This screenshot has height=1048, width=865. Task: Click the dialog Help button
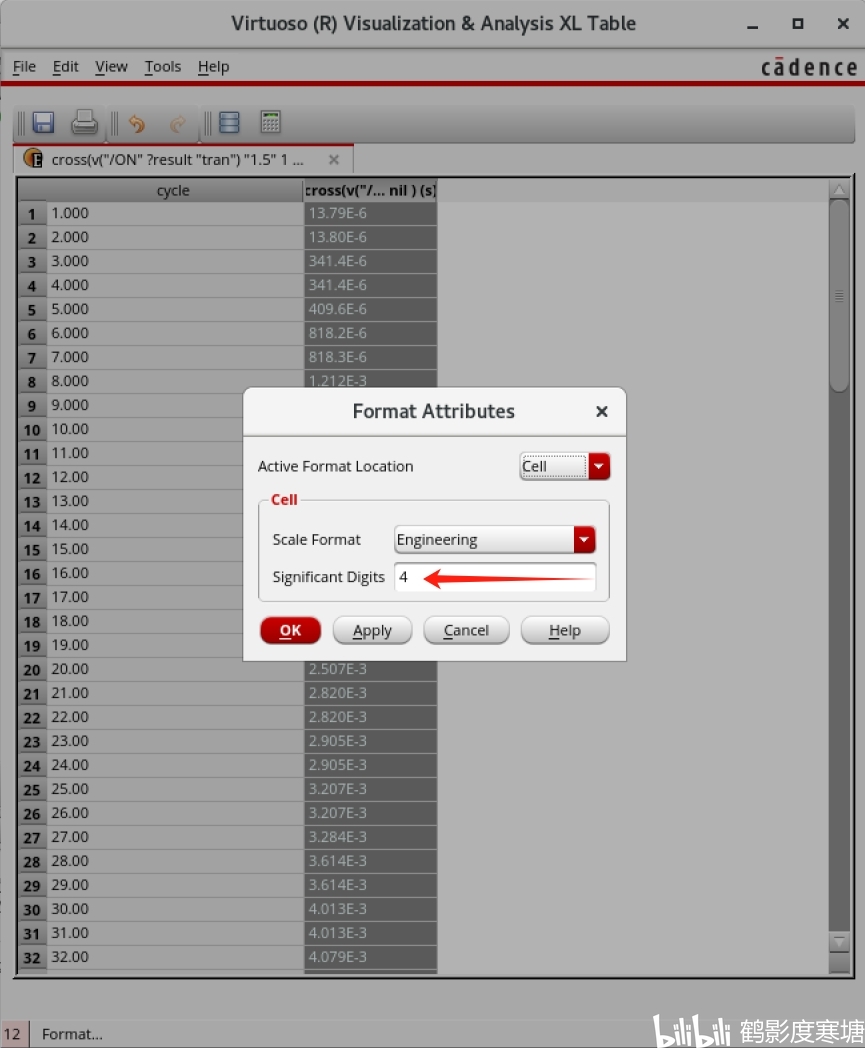tap(565, 630)
